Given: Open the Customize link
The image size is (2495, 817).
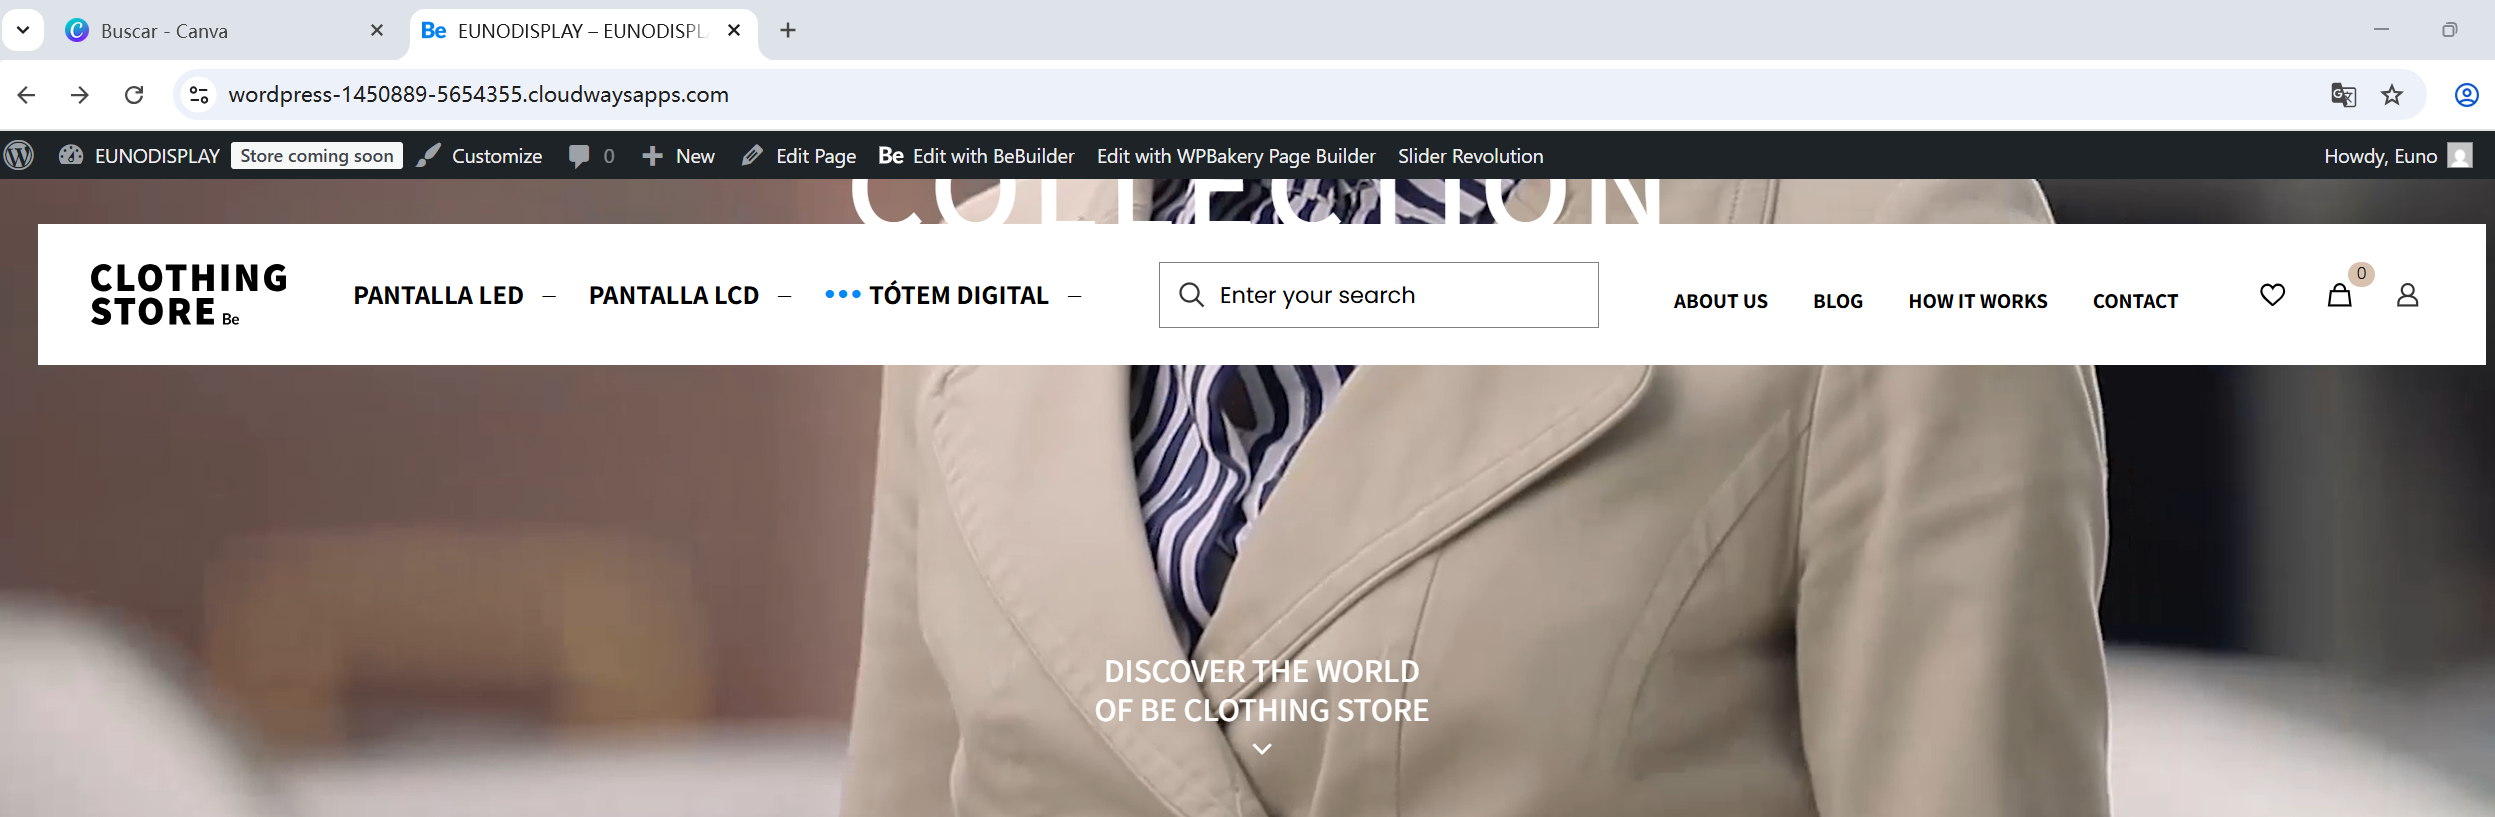Looking at the screenshot, I should click(x=480, y=156).
